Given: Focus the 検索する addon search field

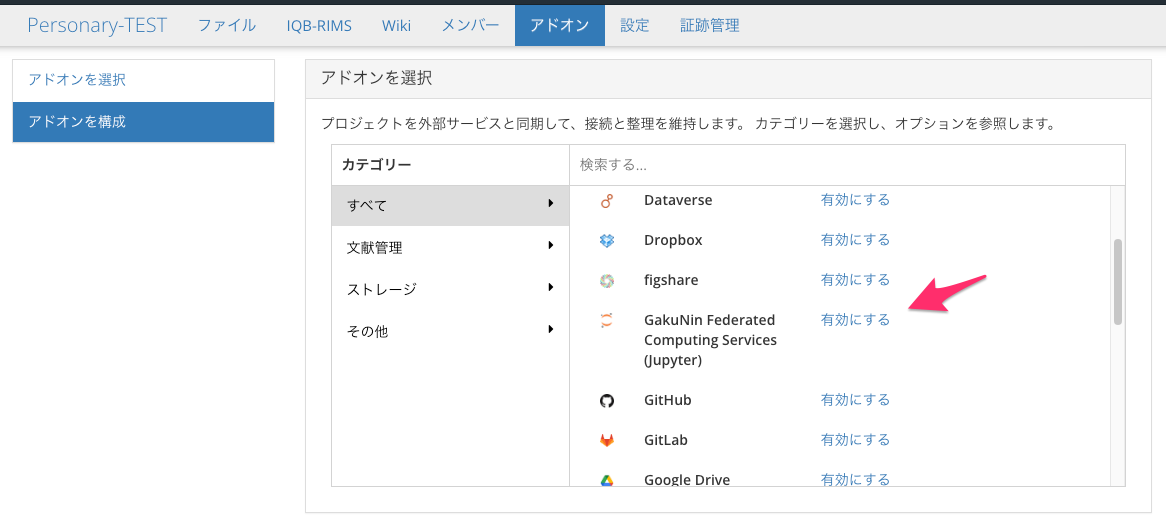Looking at the screenshot, I should pos(846,164).
